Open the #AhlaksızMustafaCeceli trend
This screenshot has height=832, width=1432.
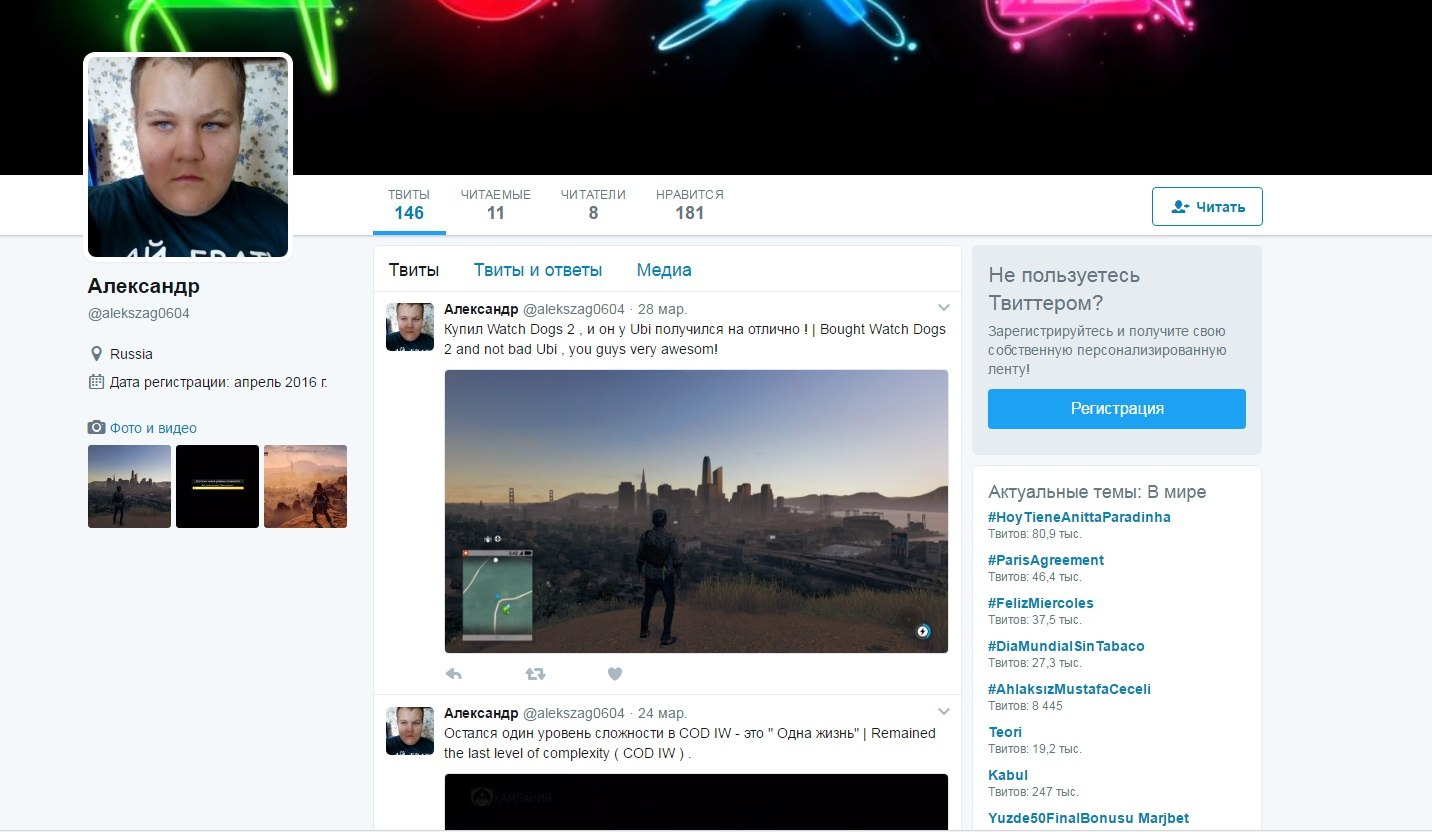coord(1069,689)
